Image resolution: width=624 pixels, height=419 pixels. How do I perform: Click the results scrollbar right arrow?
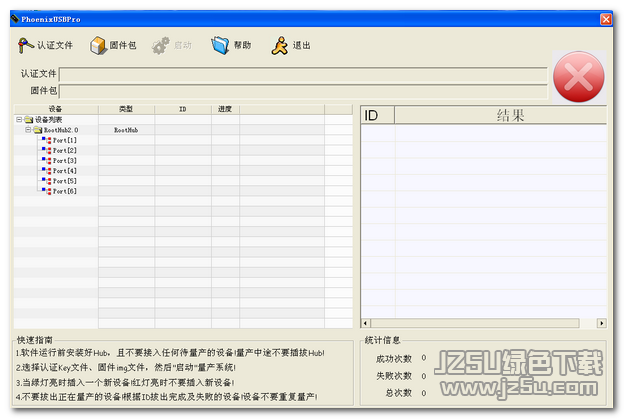pyautogui.click(x=602, y=323)
